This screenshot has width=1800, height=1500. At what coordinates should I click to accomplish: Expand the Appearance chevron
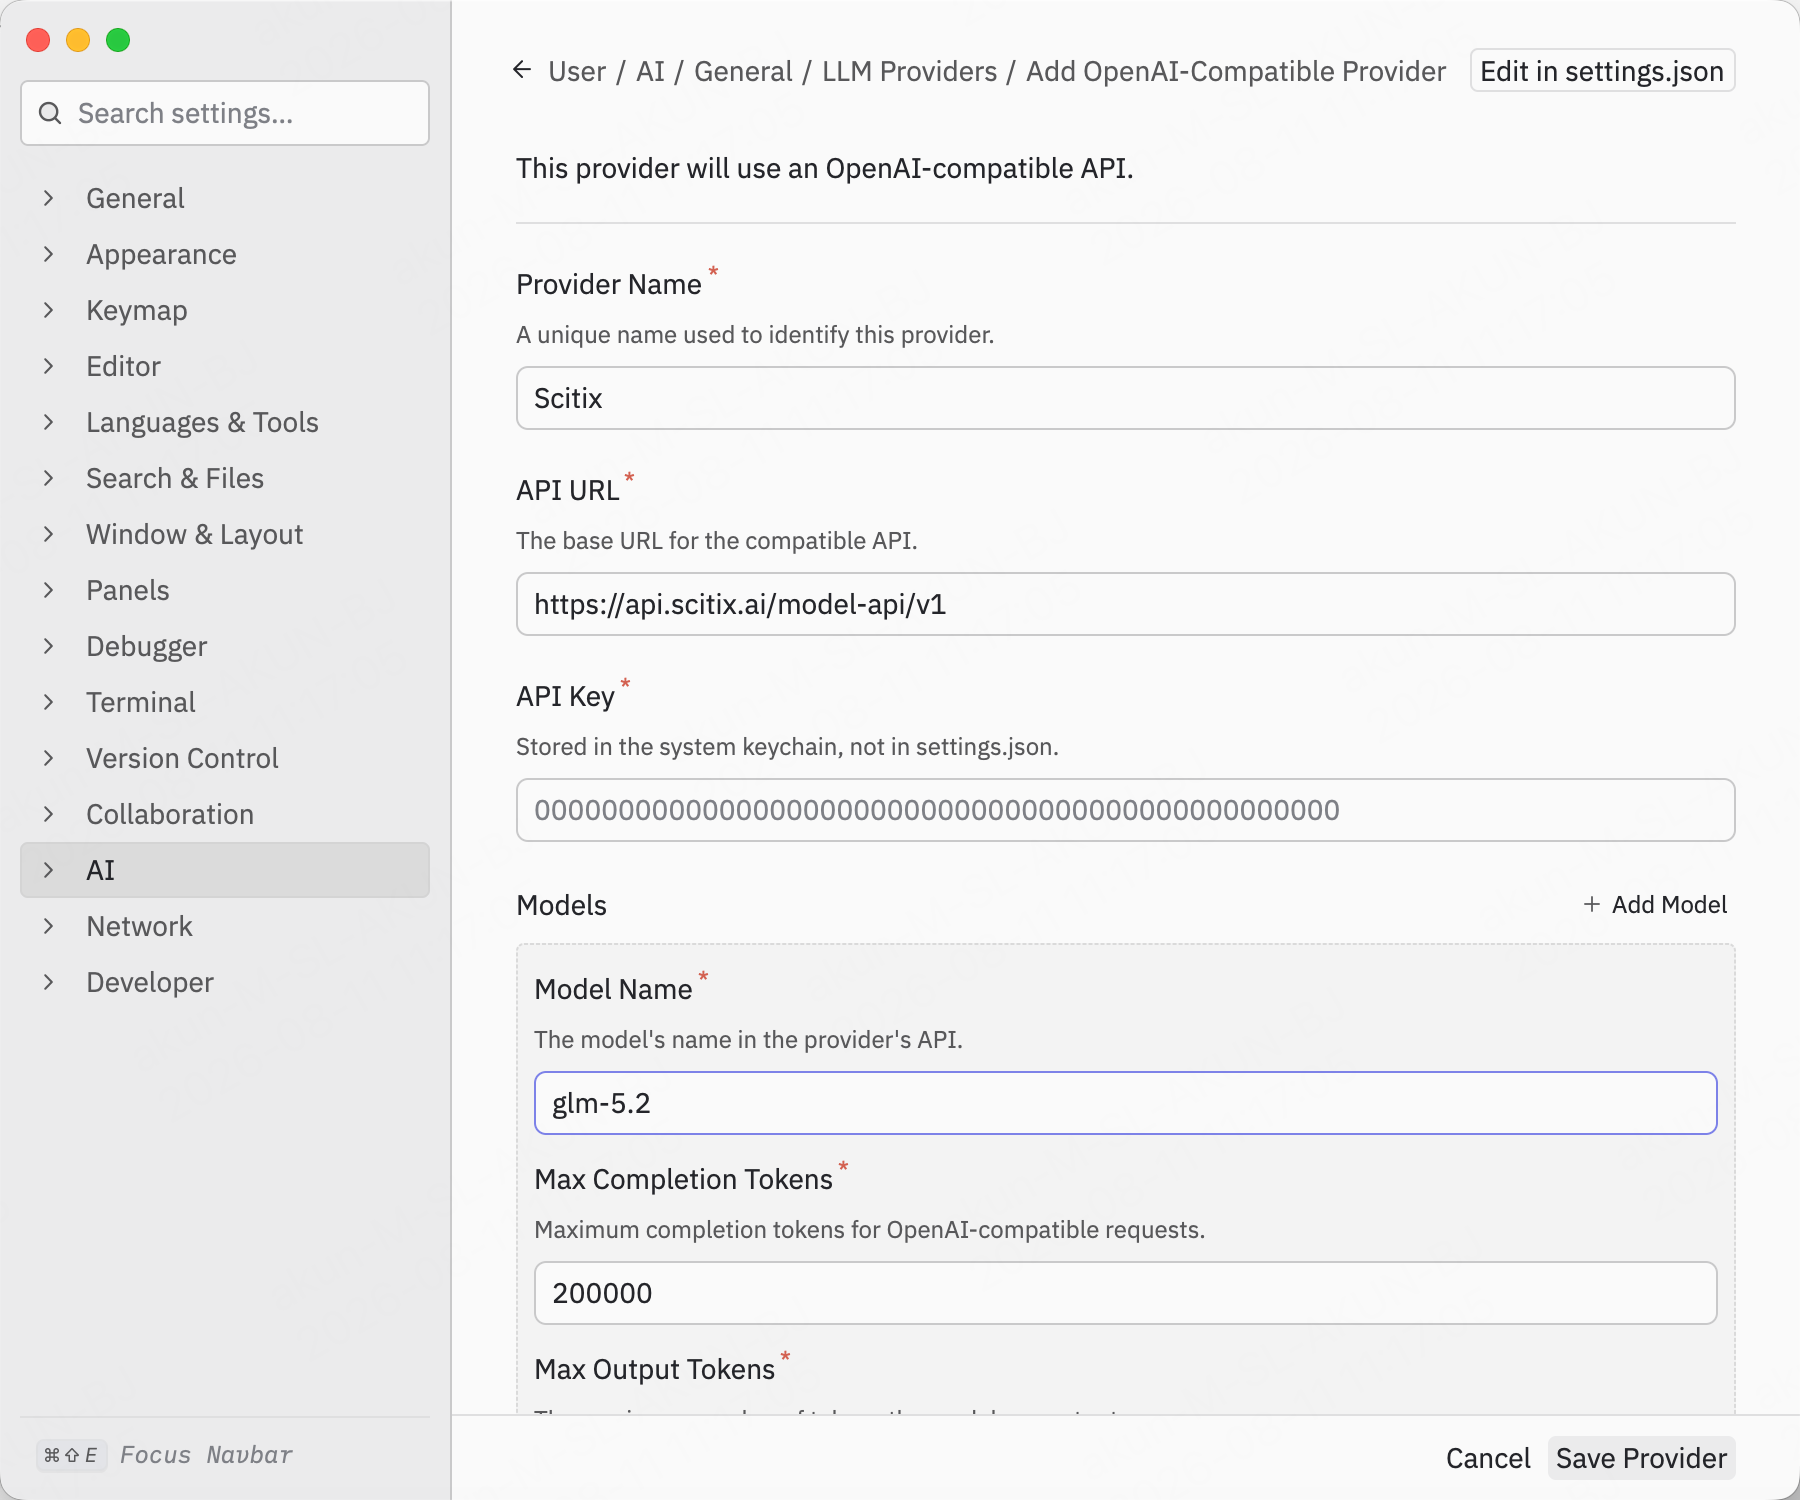pos(48,254)
